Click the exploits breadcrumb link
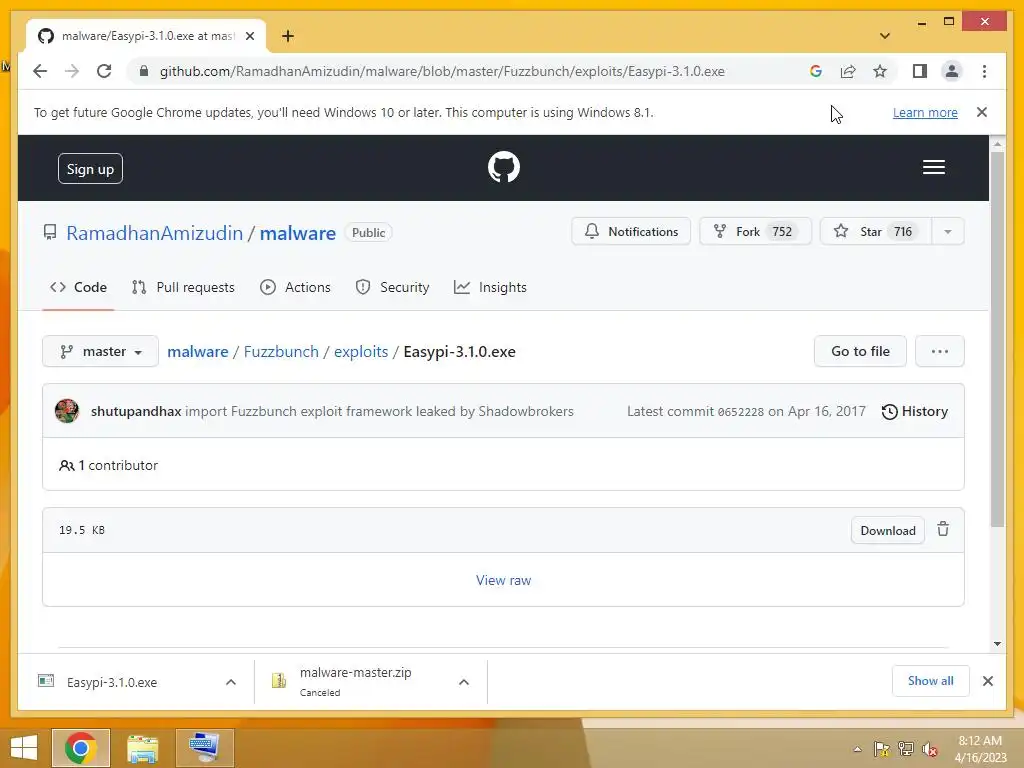Image resolution: width=1024 pixels, height=768 pixels. pyautogui.click(x=361, y=351)
